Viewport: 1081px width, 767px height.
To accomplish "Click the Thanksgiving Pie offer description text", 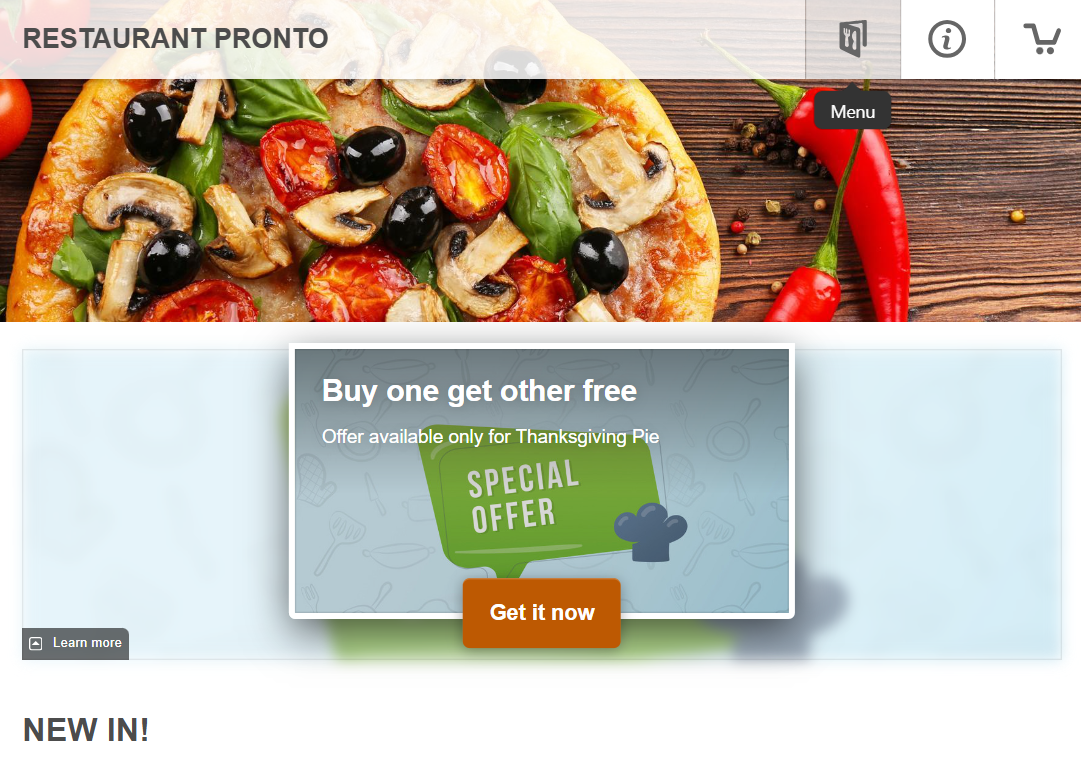I will point(490,436).
